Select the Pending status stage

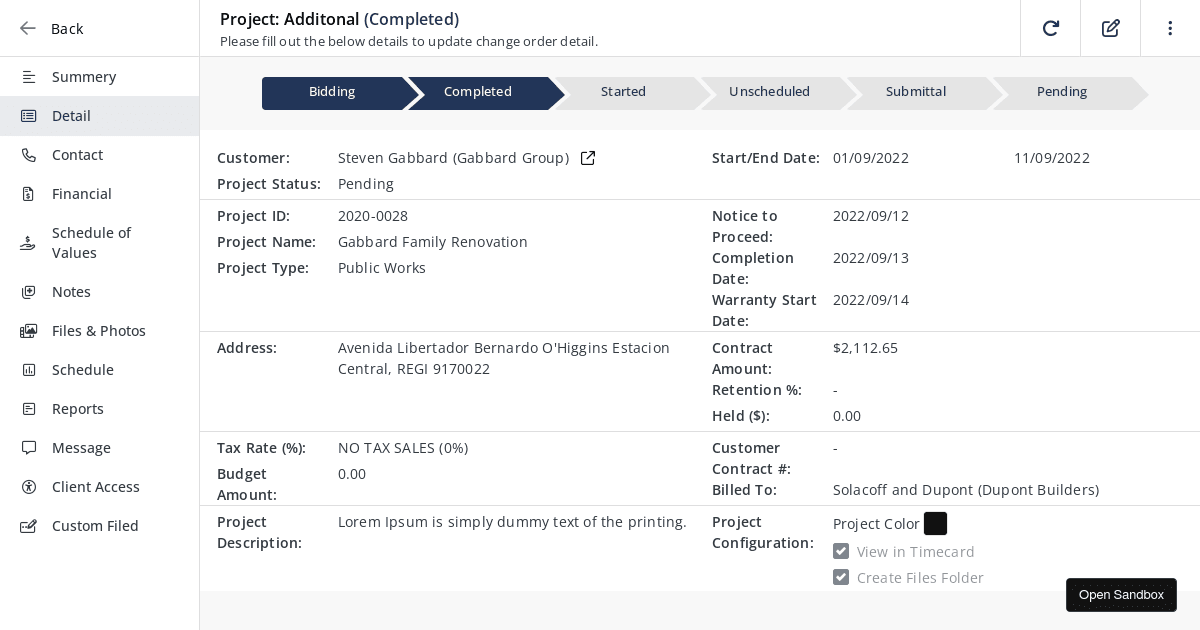click(x=1061, y=92)
